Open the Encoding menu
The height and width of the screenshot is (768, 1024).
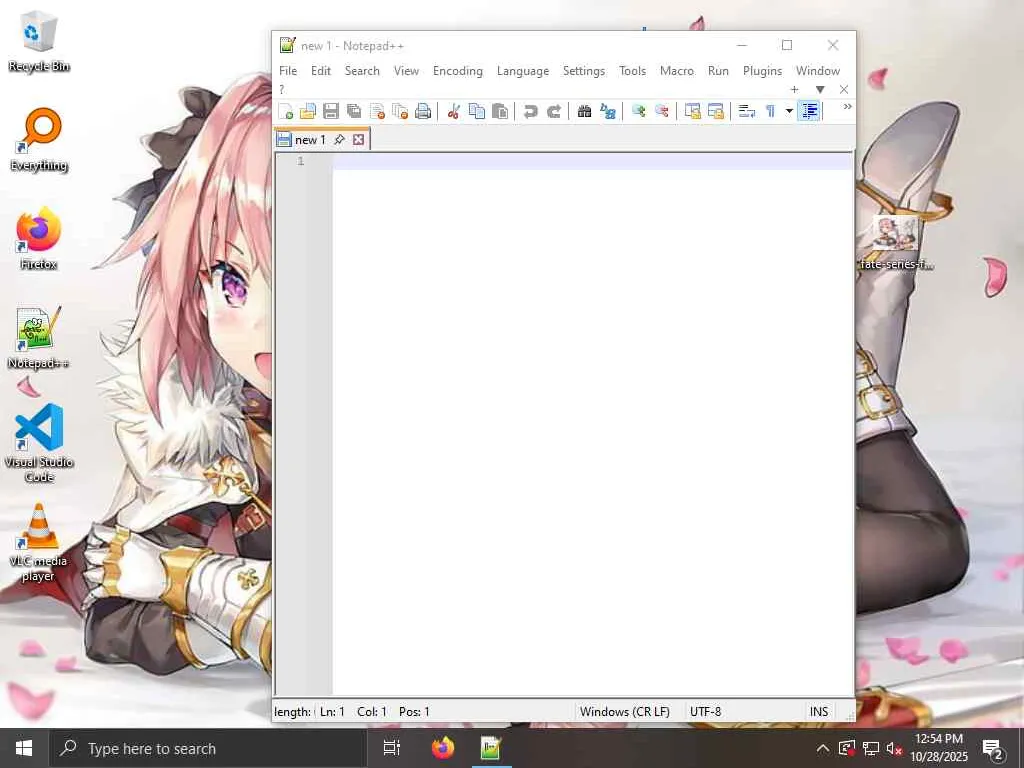pyautogui.click(x=458, y=71)
